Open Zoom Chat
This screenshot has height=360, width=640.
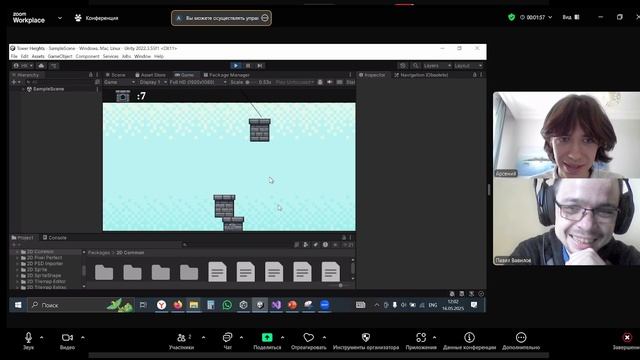(x=227, y=341)
